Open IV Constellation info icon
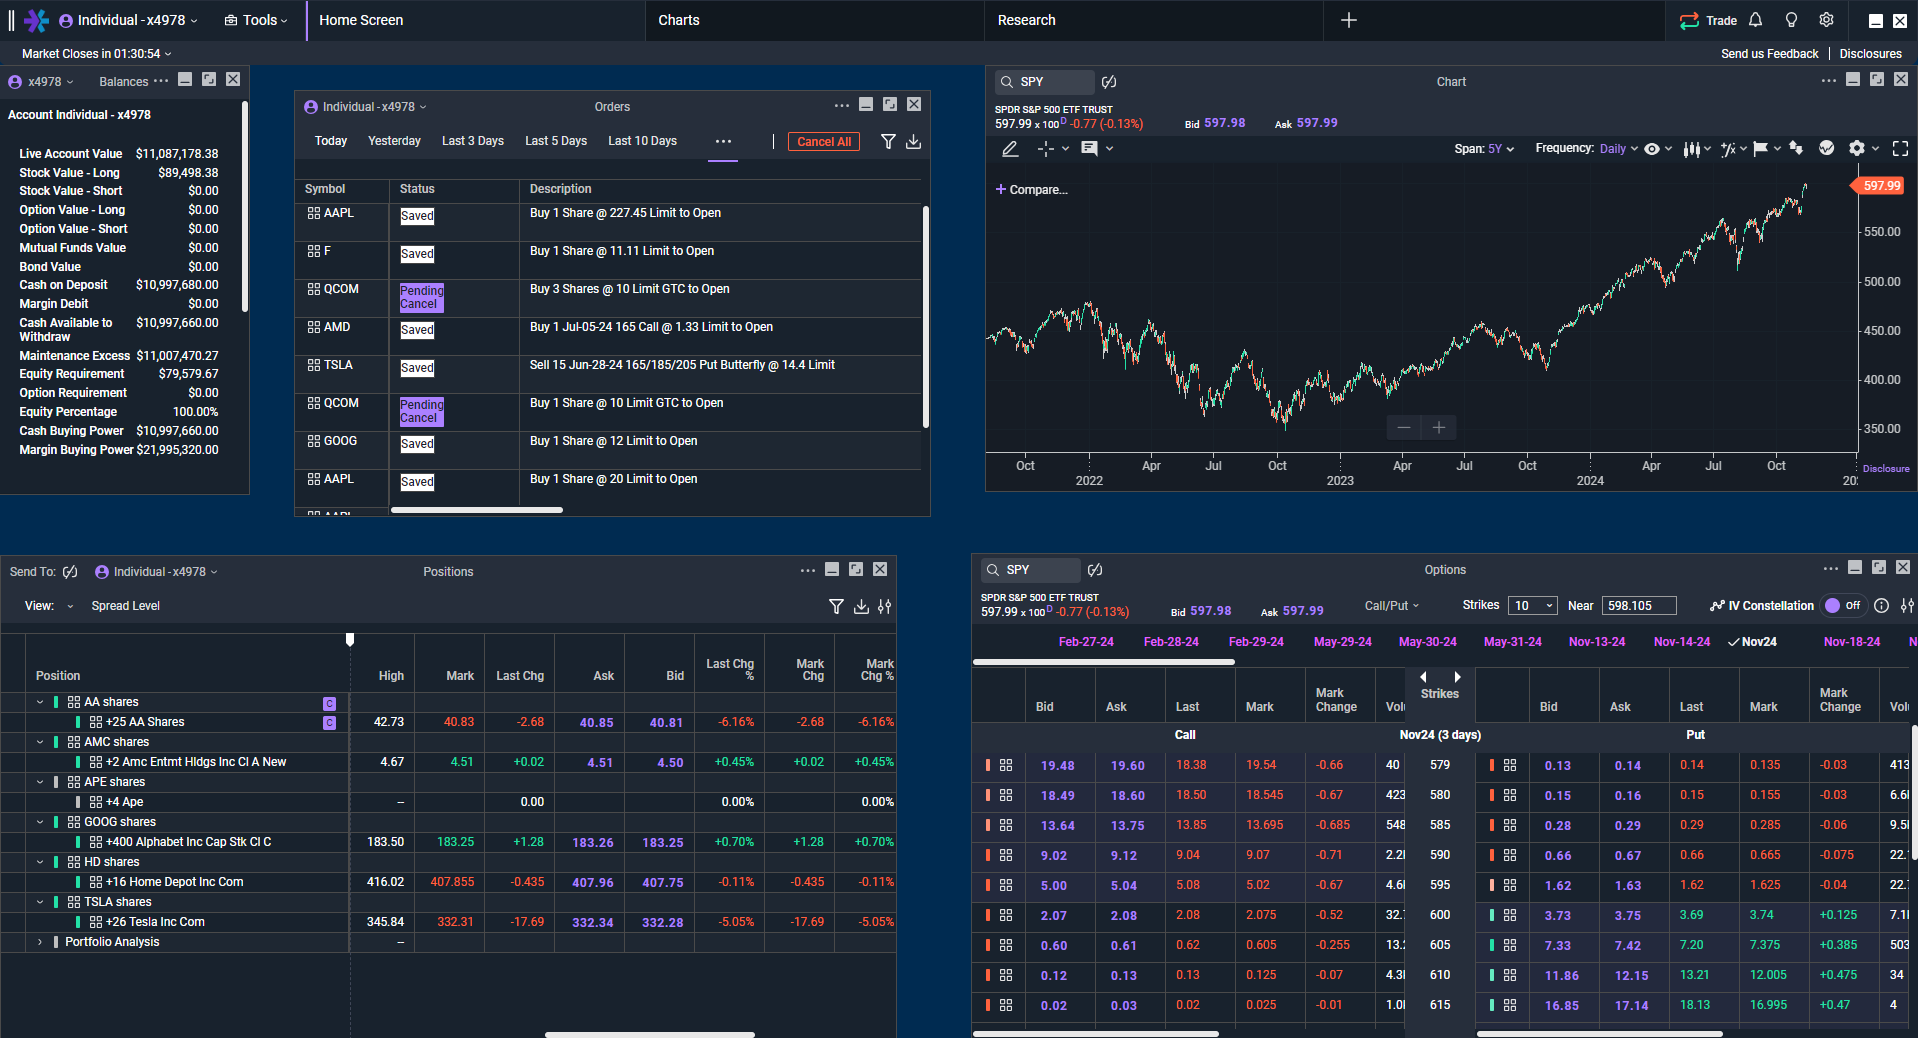Screen dimensions: 1918x1038 [x=1881, y=606]
